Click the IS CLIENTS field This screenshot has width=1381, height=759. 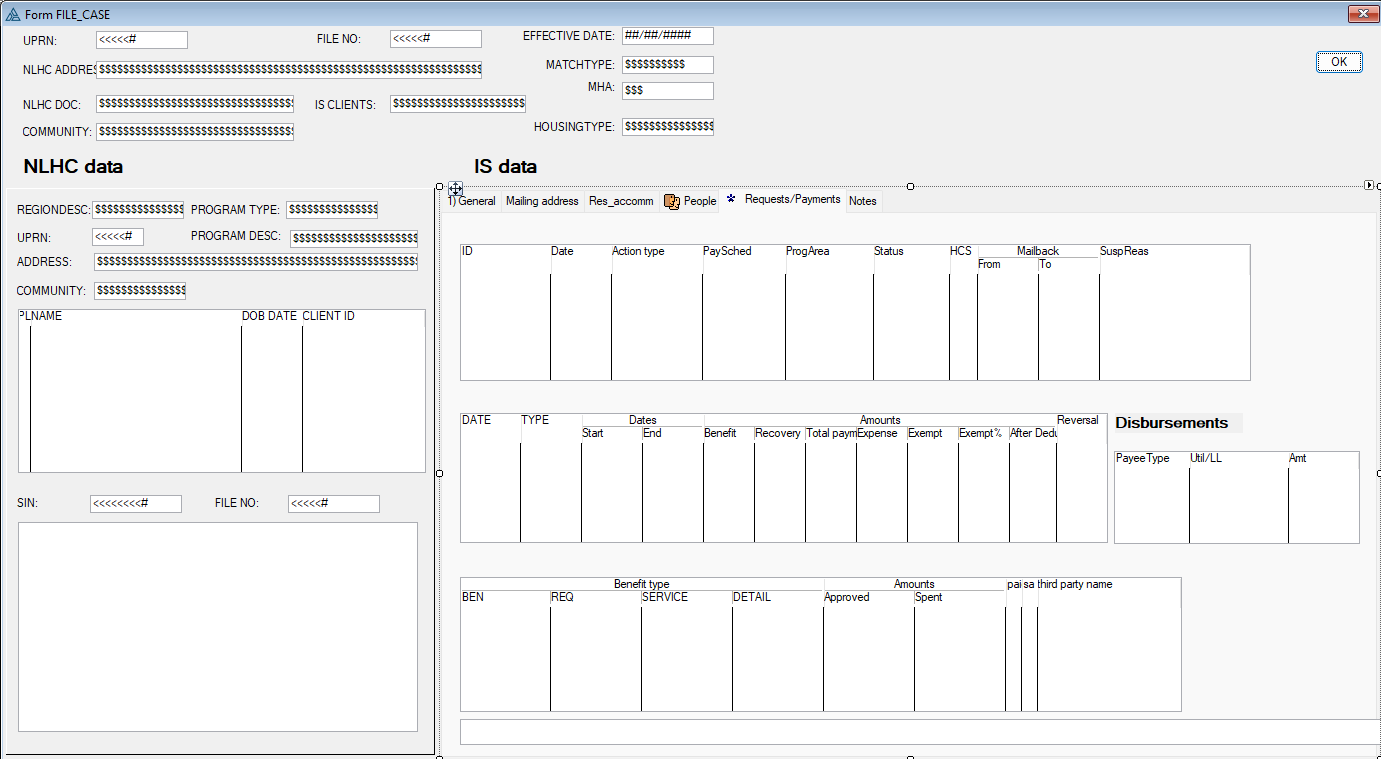coord(457,104)
